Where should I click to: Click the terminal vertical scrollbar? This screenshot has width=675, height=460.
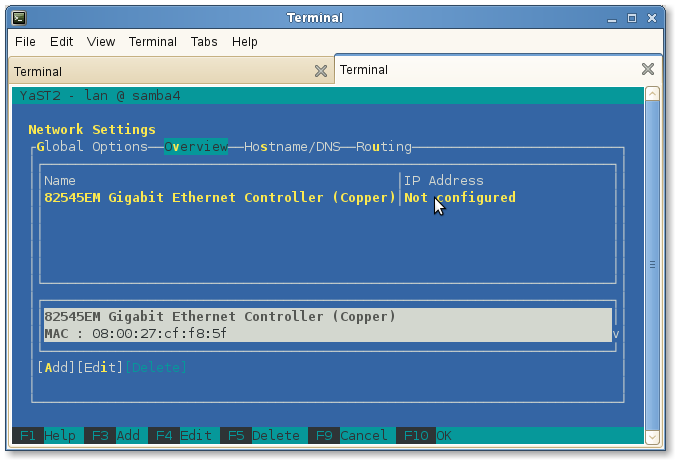click(653, 265)
